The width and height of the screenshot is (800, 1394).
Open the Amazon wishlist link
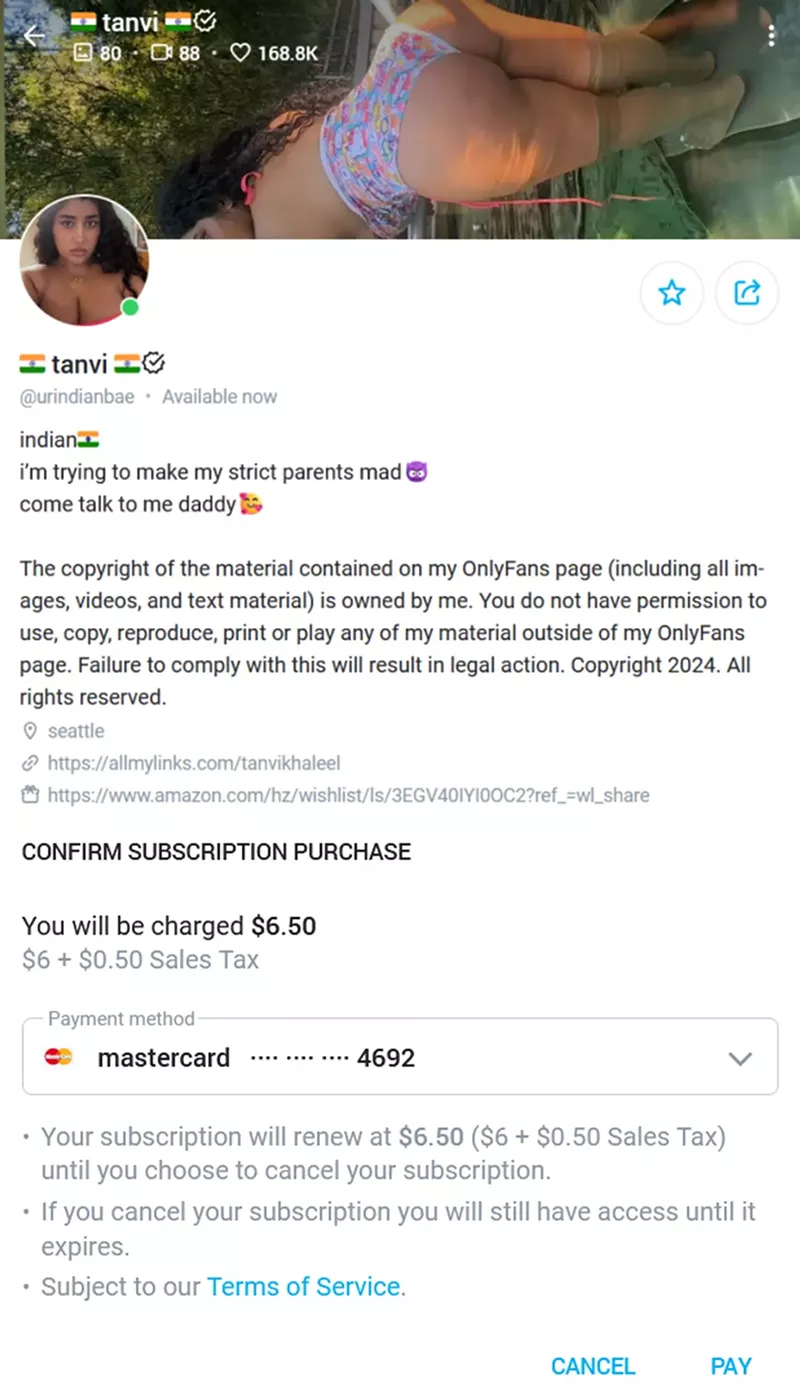click(348, 796)
